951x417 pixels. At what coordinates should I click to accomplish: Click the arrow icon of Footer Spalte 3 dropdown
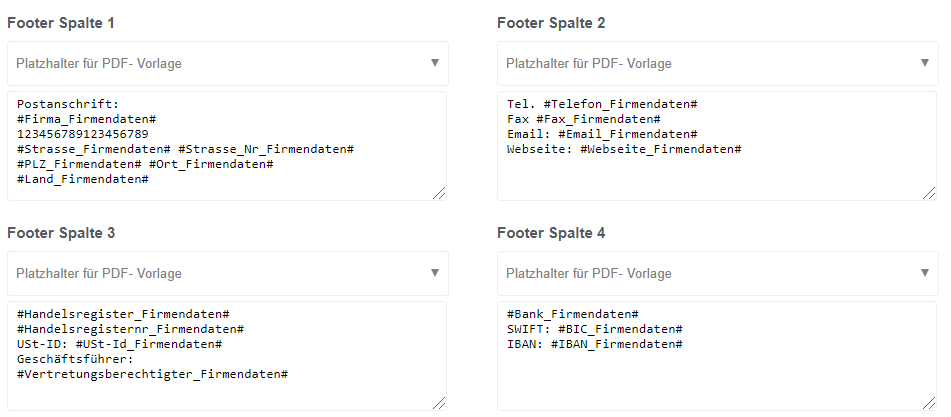click(434, 273)
